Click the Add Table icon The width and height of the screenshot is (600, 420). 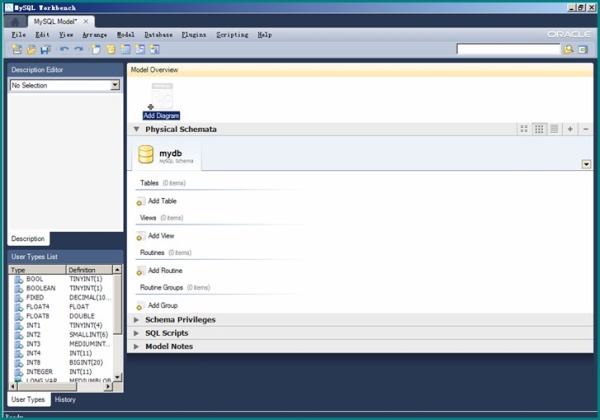(x=141, y=202)
